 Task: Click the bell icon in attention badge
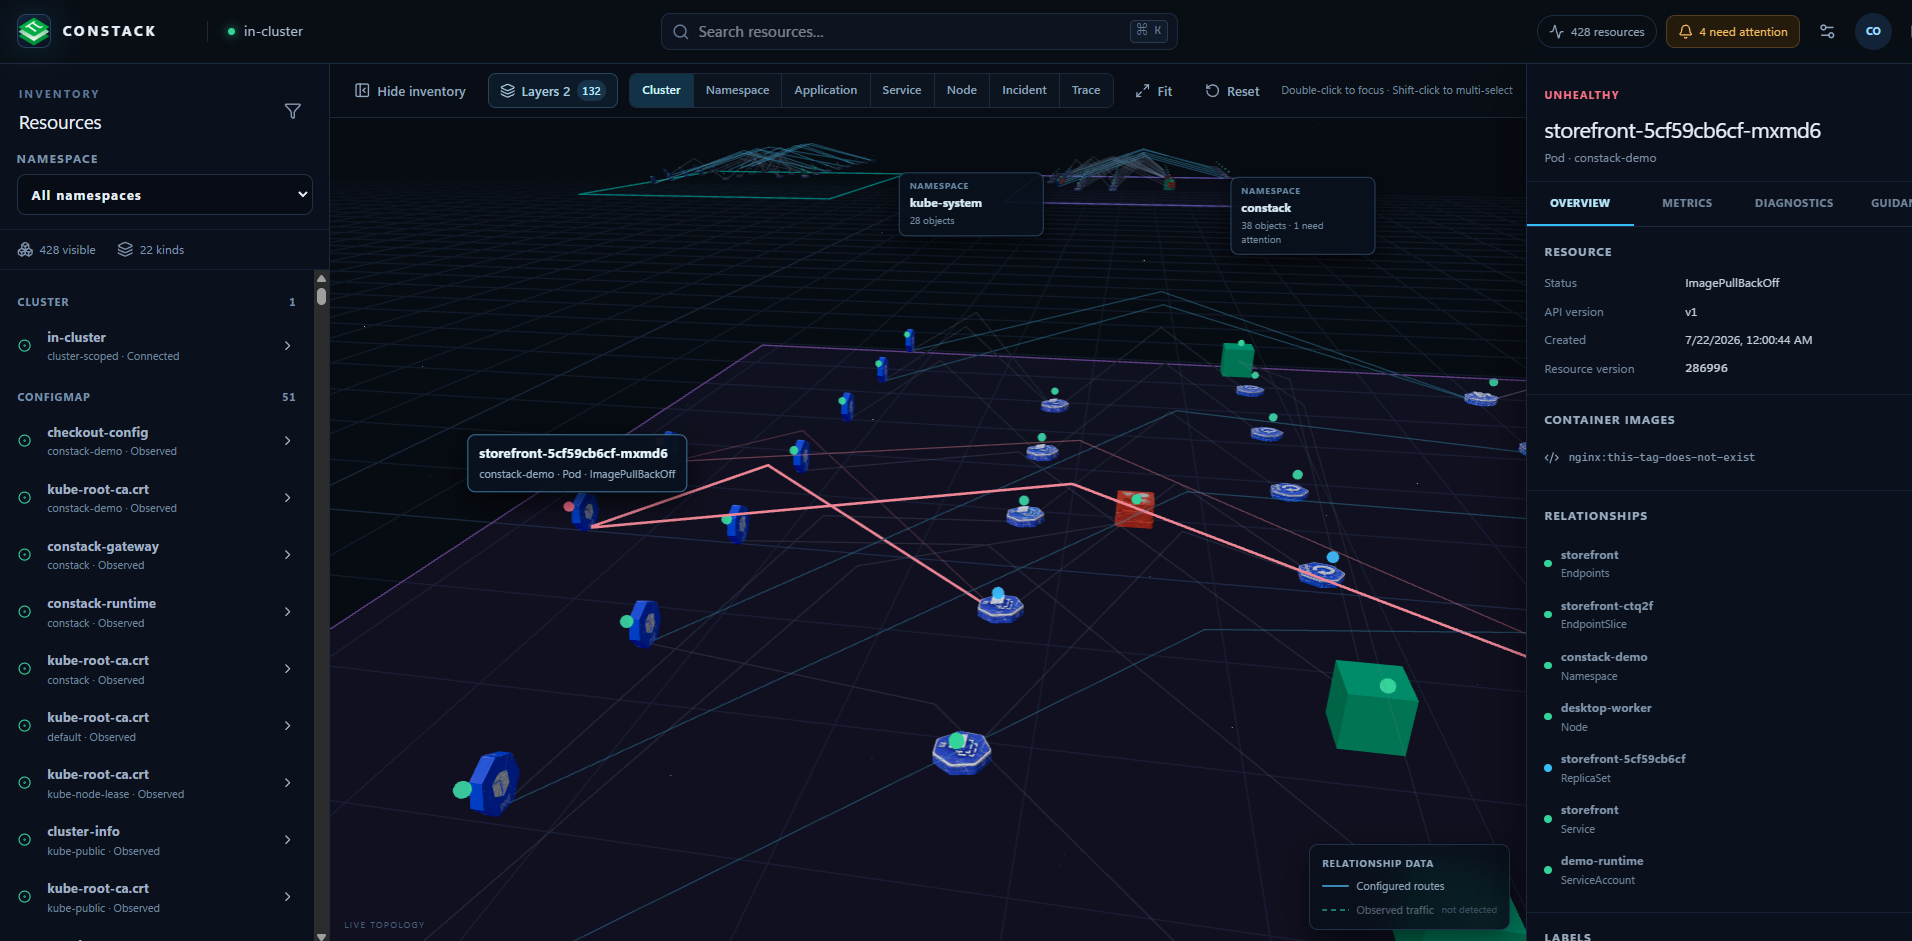tap(1685, 32)
